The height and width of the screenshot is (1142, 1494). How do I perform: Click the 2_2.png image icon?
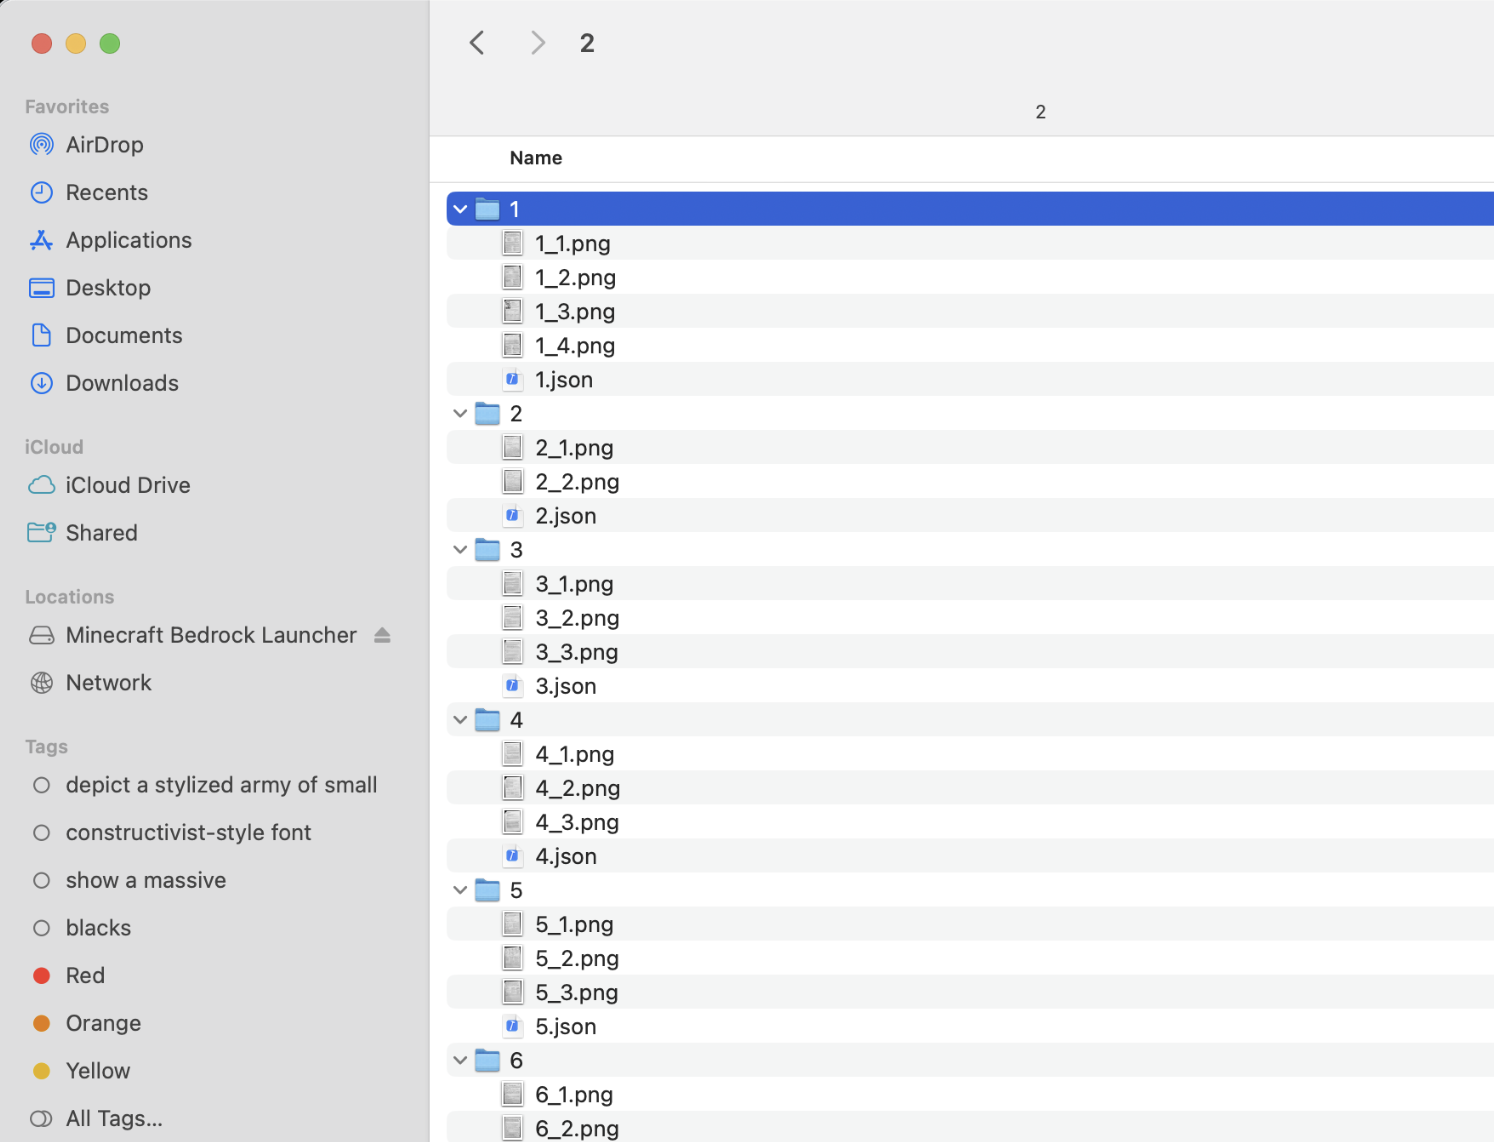point(513,482)
